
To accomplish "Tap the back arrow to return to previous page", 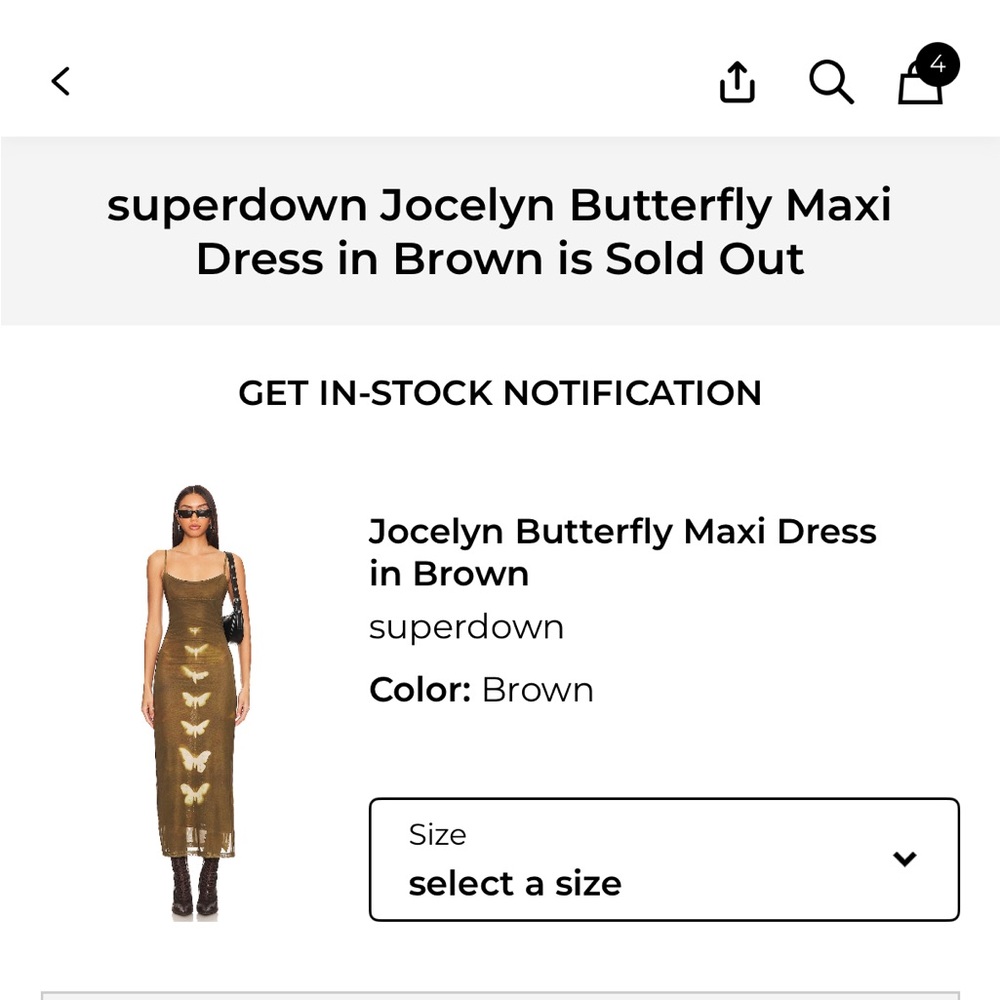I will pos(60,81).
